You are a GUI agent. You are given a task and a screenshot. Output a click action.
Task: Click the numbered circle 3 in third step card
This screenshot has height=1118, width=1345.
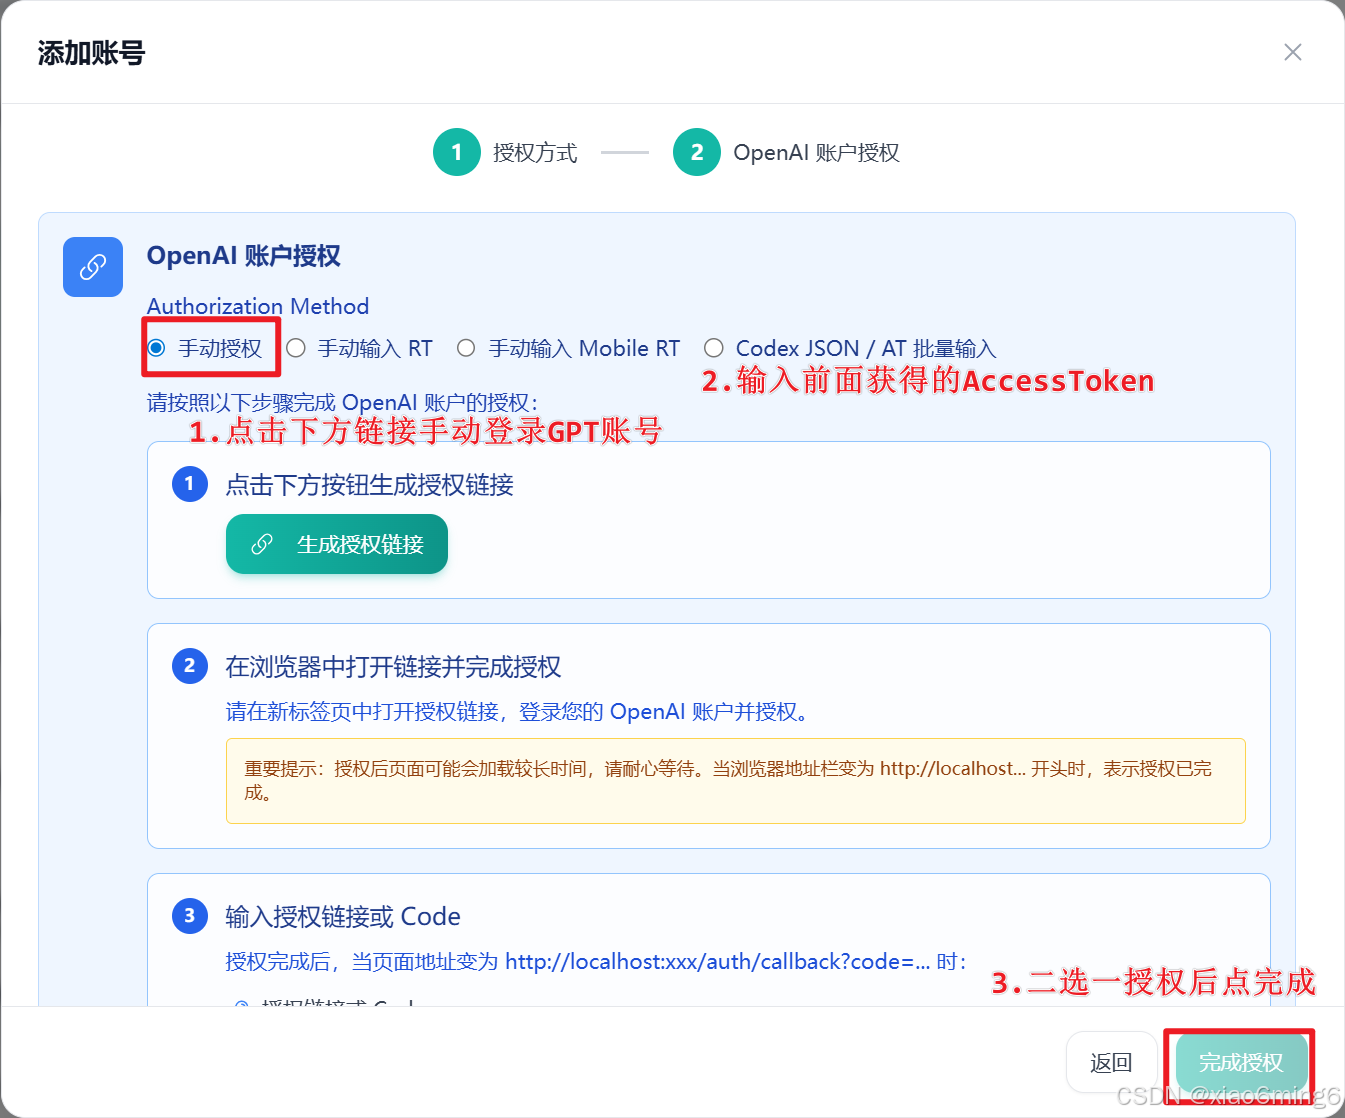[190, 916]
